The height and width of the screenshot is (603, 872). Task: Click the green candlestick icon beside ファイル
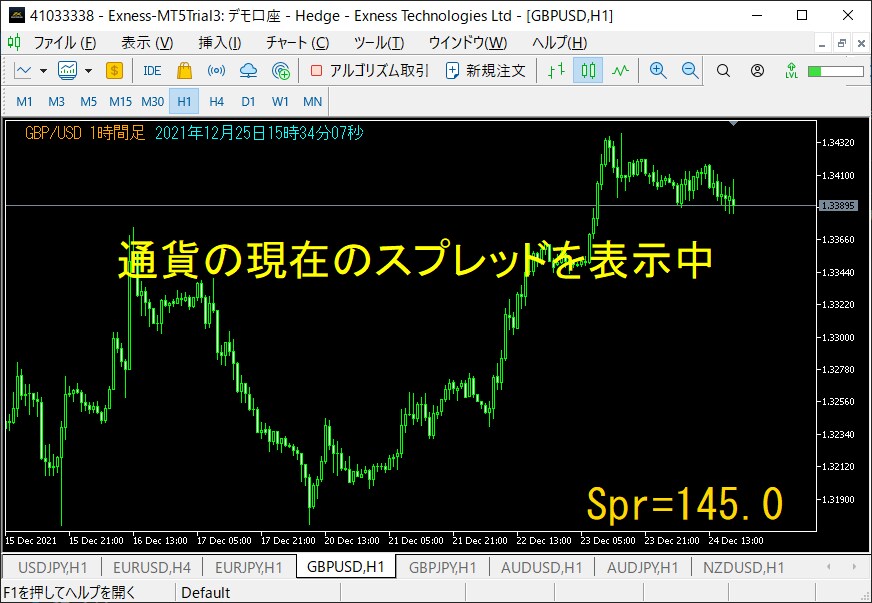(14, 42)
